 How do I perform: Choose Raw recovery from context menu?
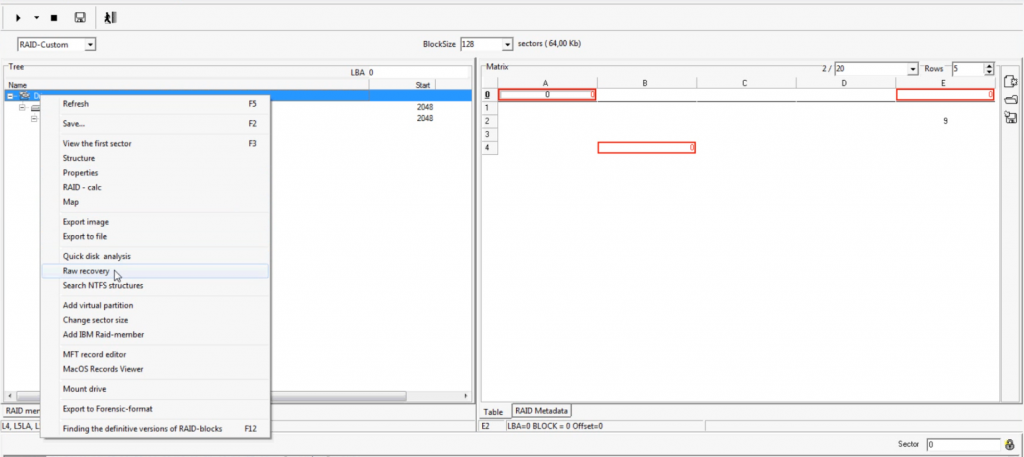(86, 271)
